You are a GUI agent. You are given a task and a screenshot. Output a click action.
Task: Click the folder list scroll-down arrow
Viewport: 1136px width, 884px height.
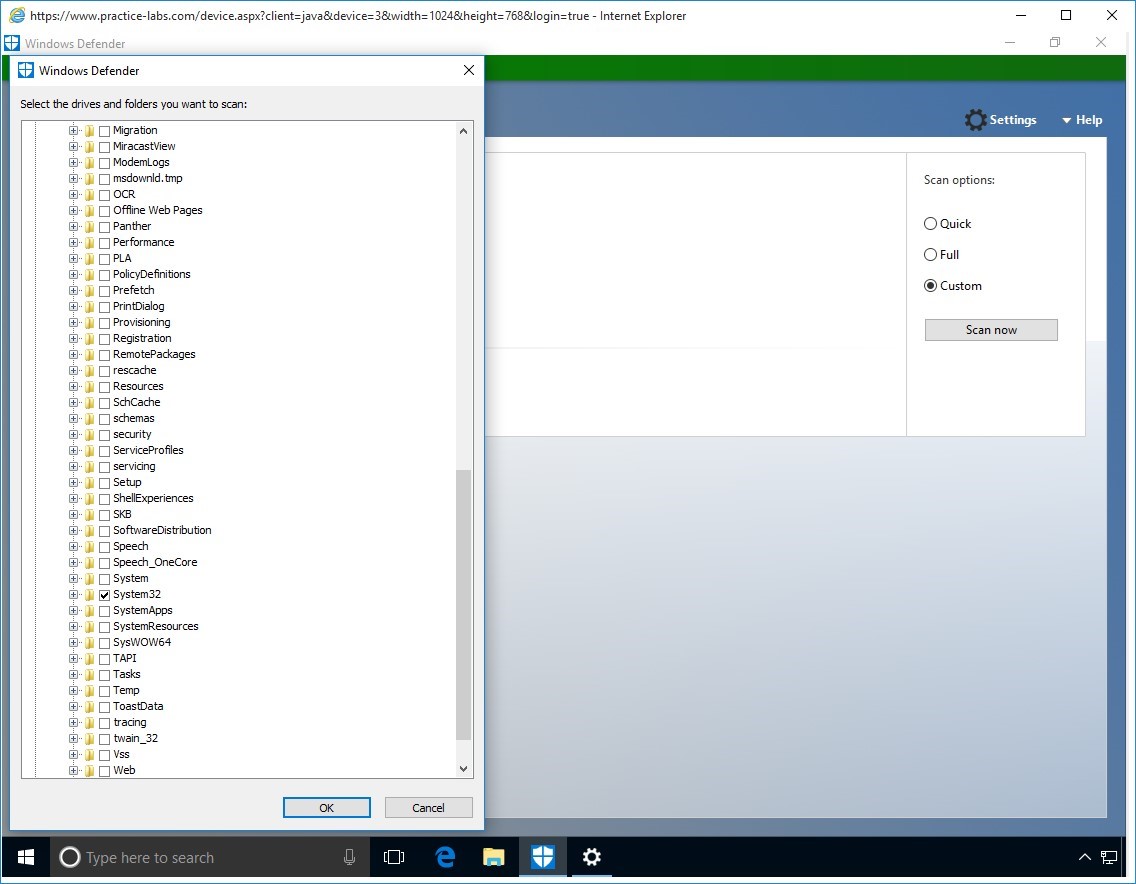[463, 769]
